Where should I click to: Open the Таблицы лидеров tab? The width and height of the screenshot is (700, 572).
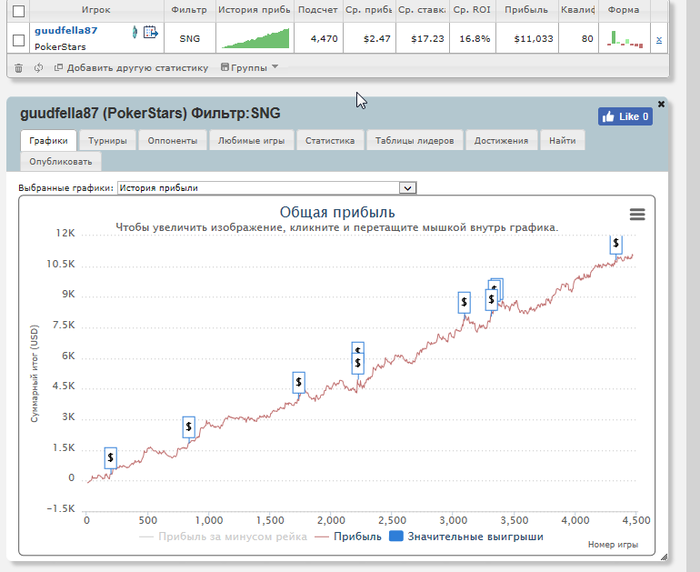(414, 141)
